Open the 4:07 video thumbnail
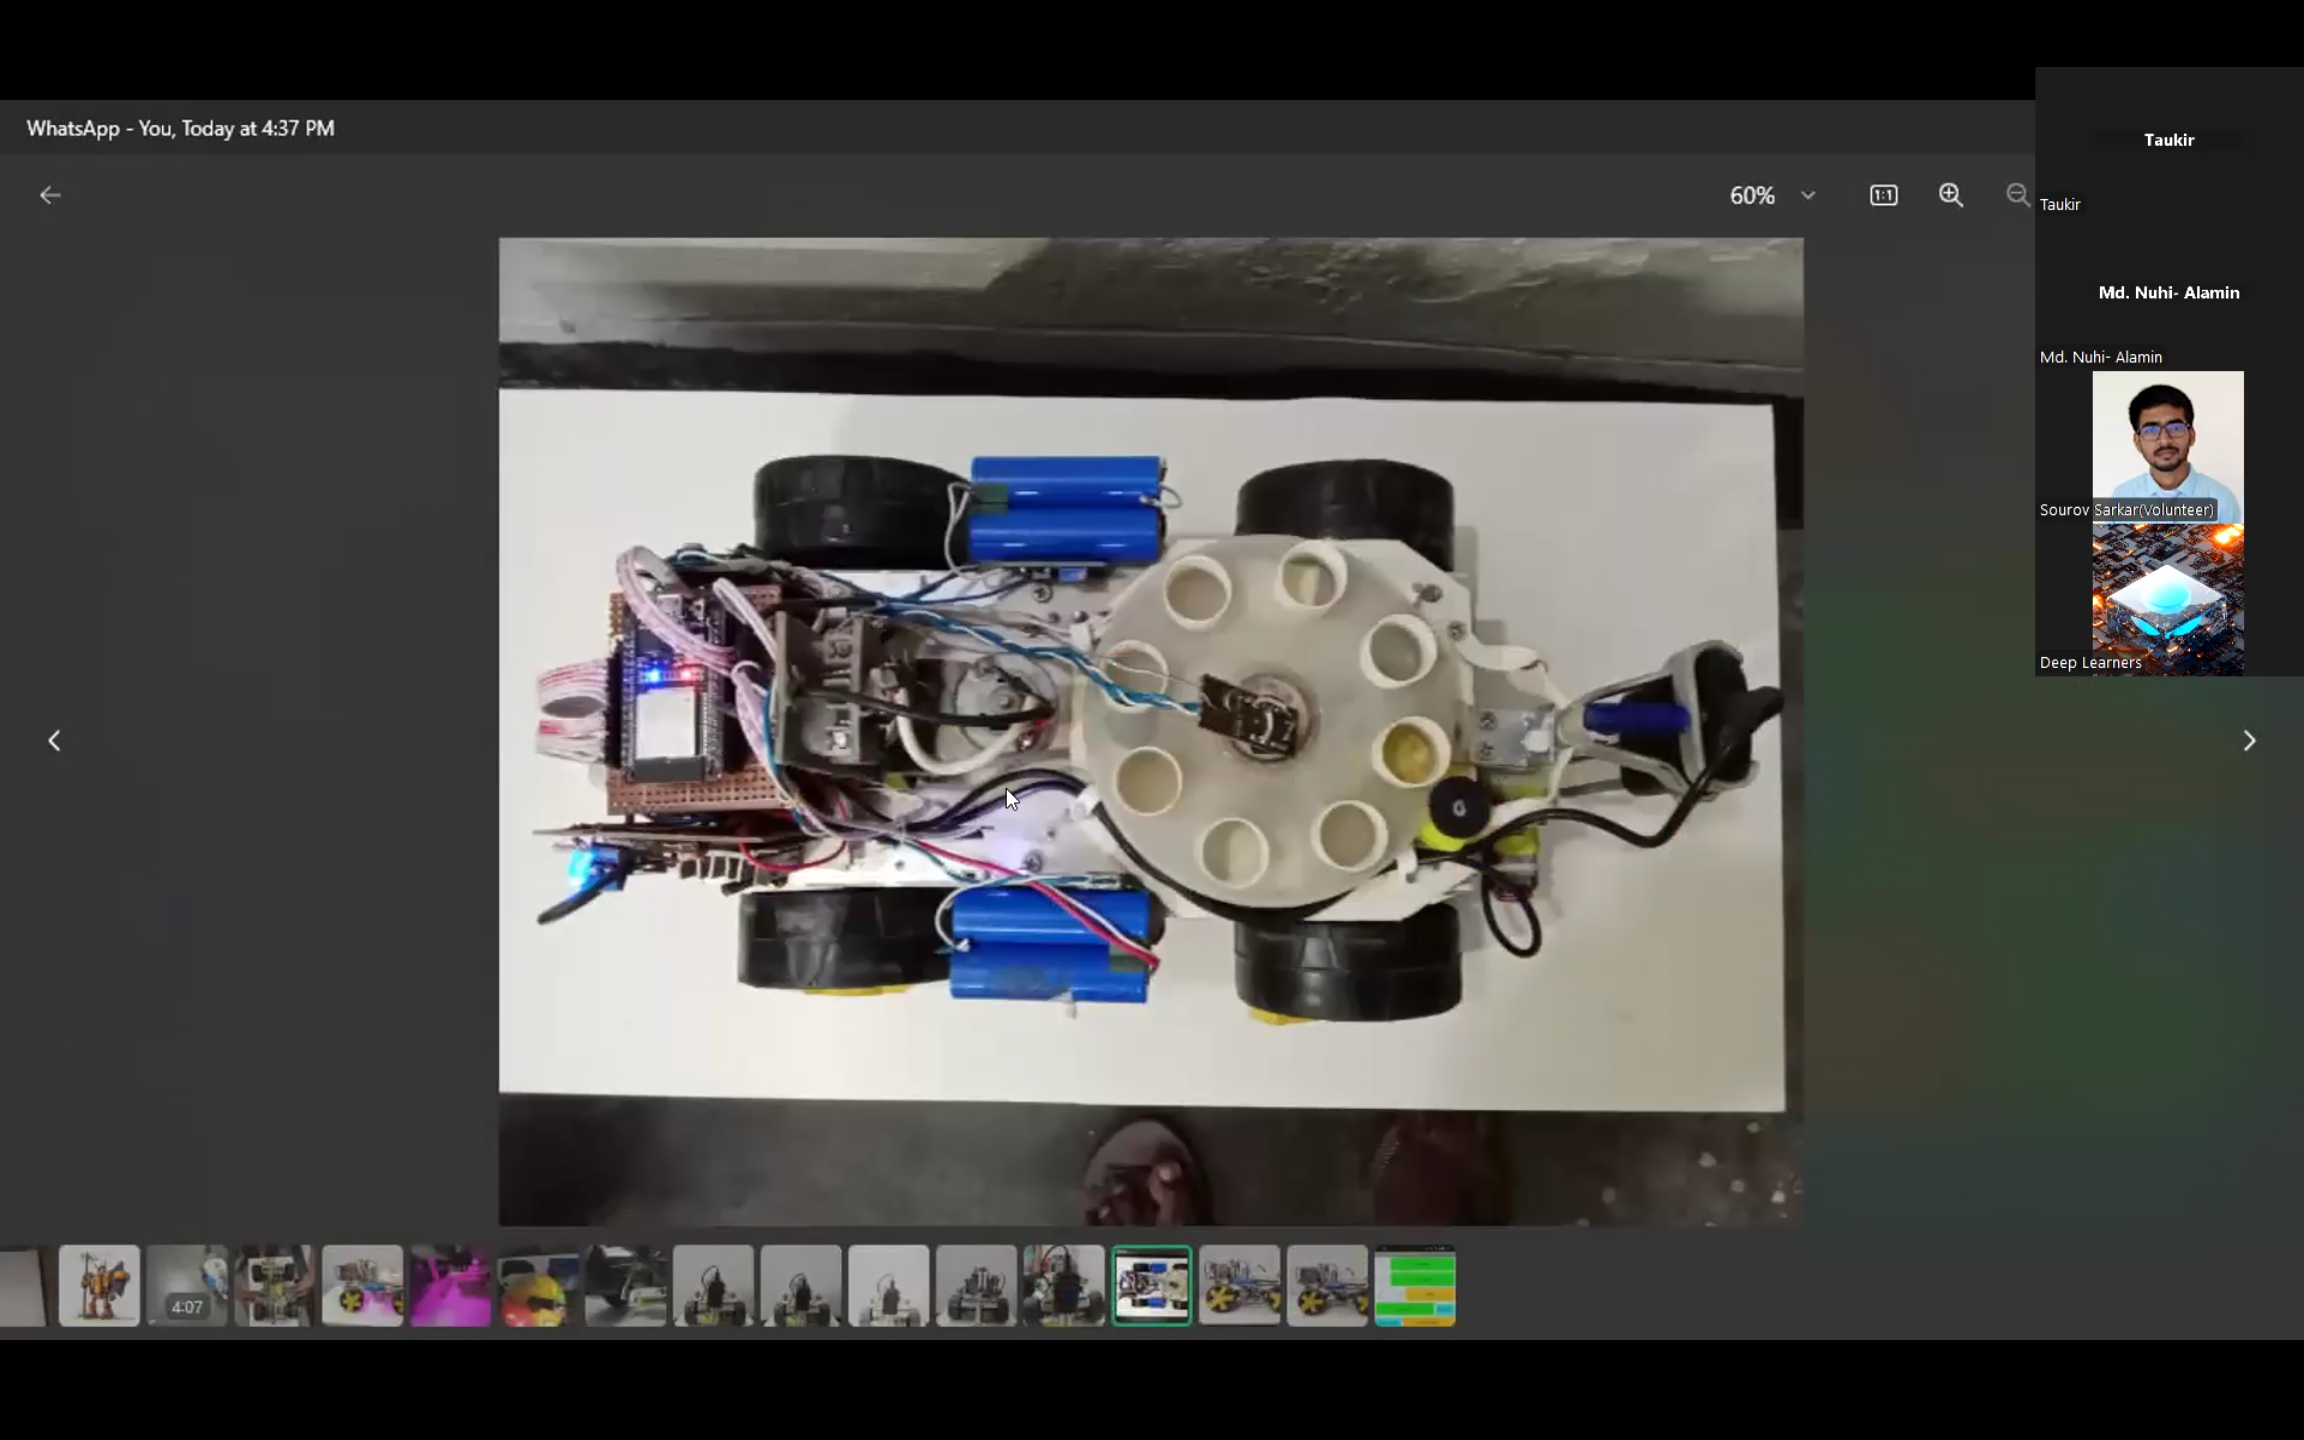The image size is (2304, 1440). 187,1286
